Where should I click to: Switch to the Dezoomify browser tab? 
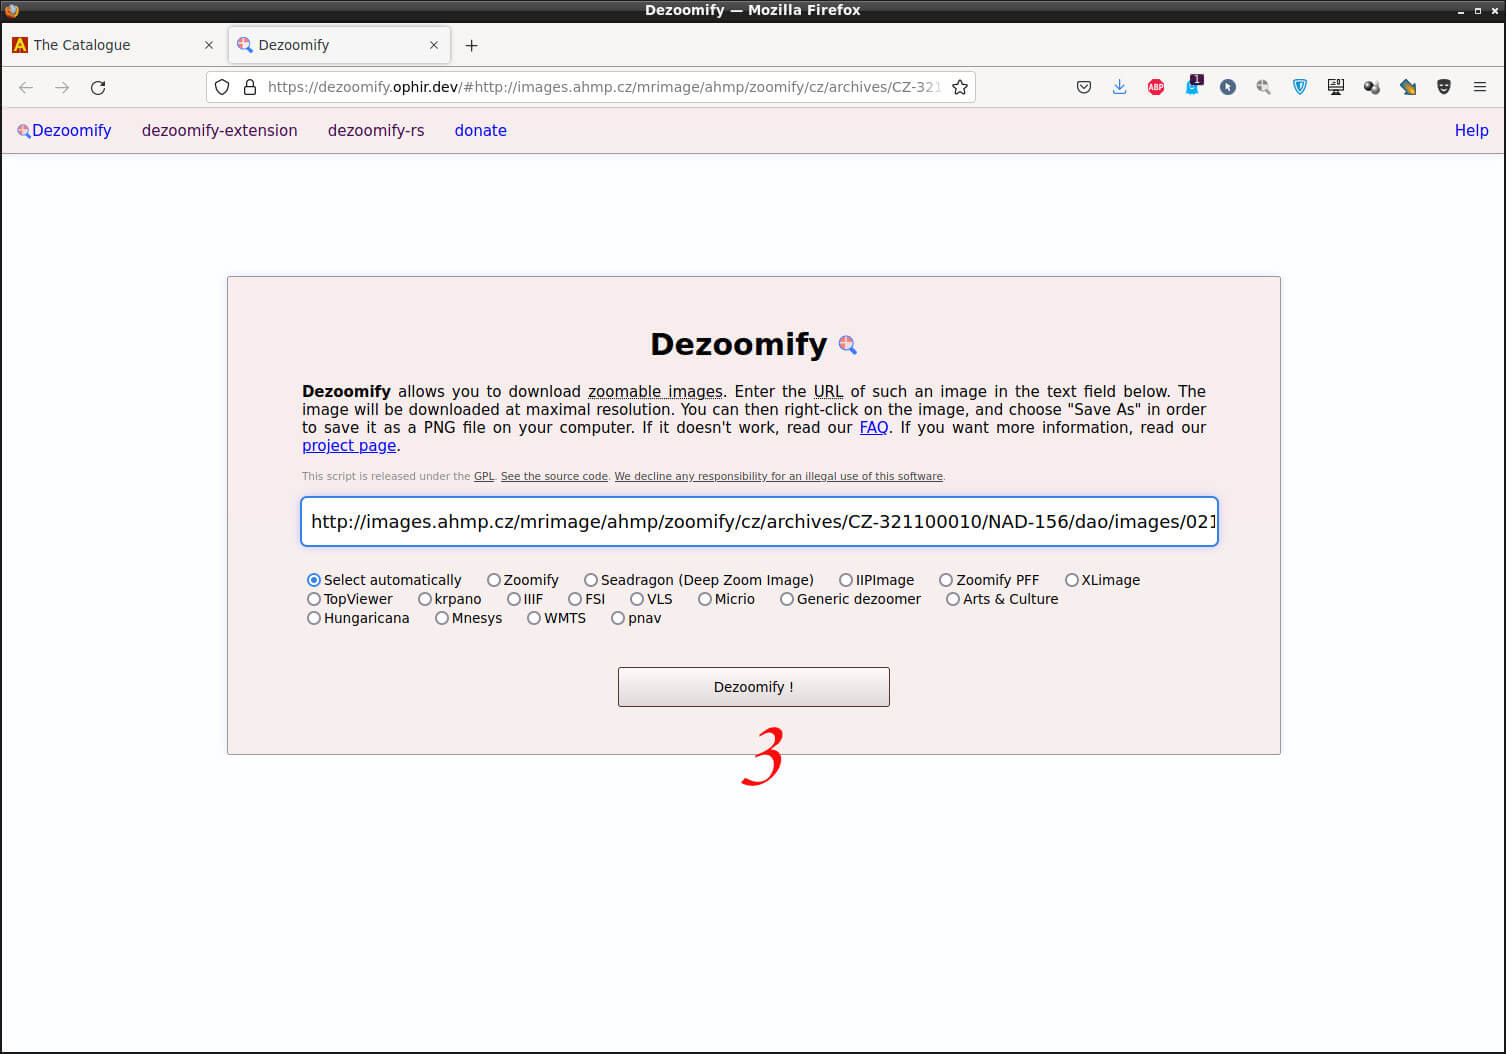pyautogui.click(x=339, y=45)
